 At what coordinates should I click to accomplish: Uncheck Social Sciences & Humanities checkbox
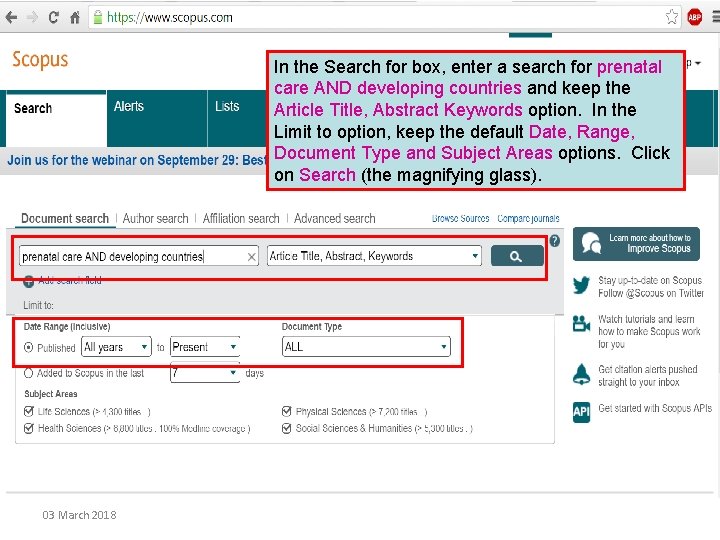[287, 428]
